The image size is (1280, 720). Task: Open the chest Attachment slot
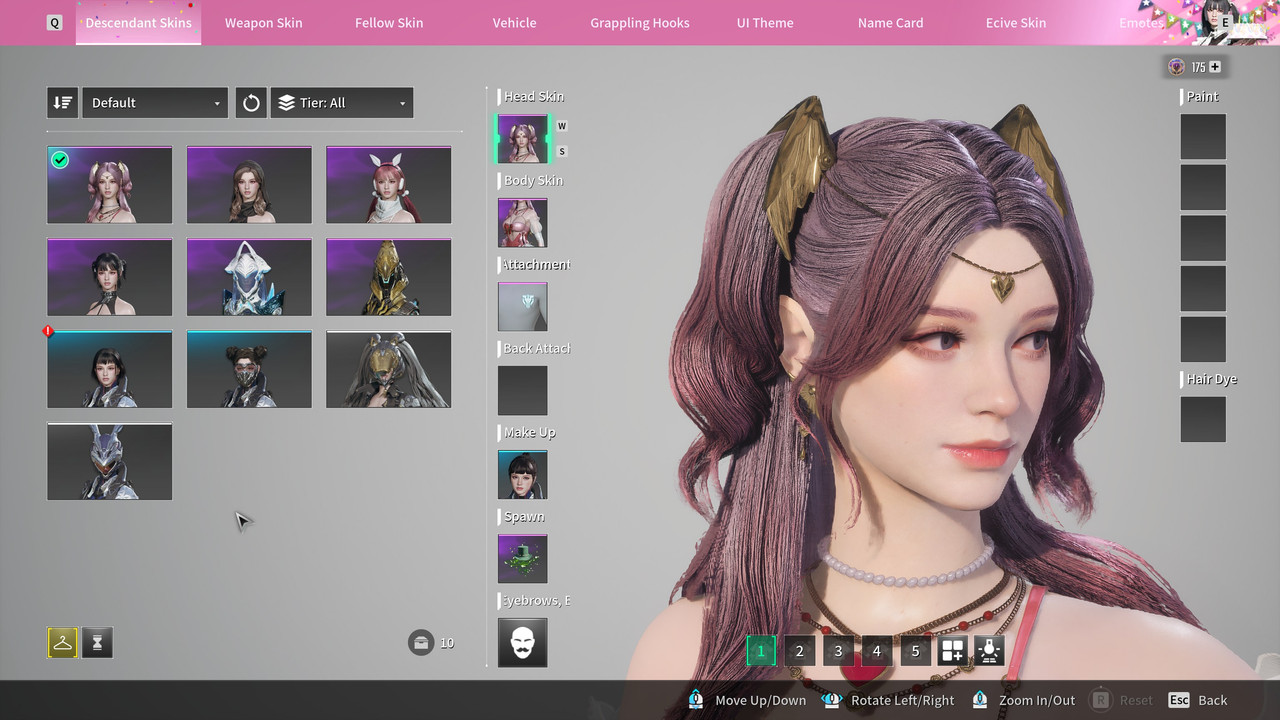point(523,307)
